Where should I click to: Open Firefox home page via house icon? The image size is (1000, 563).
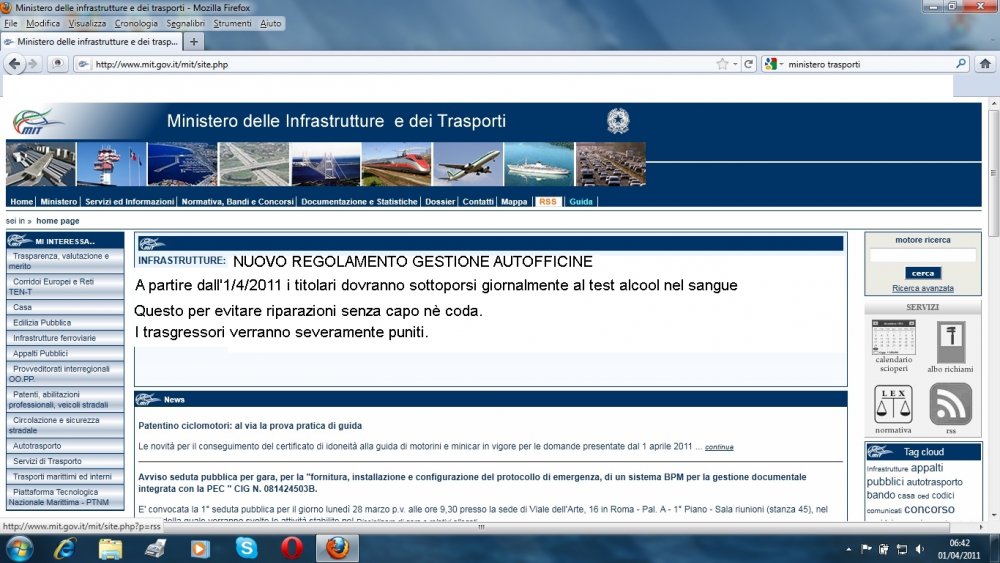coord(985,64)
